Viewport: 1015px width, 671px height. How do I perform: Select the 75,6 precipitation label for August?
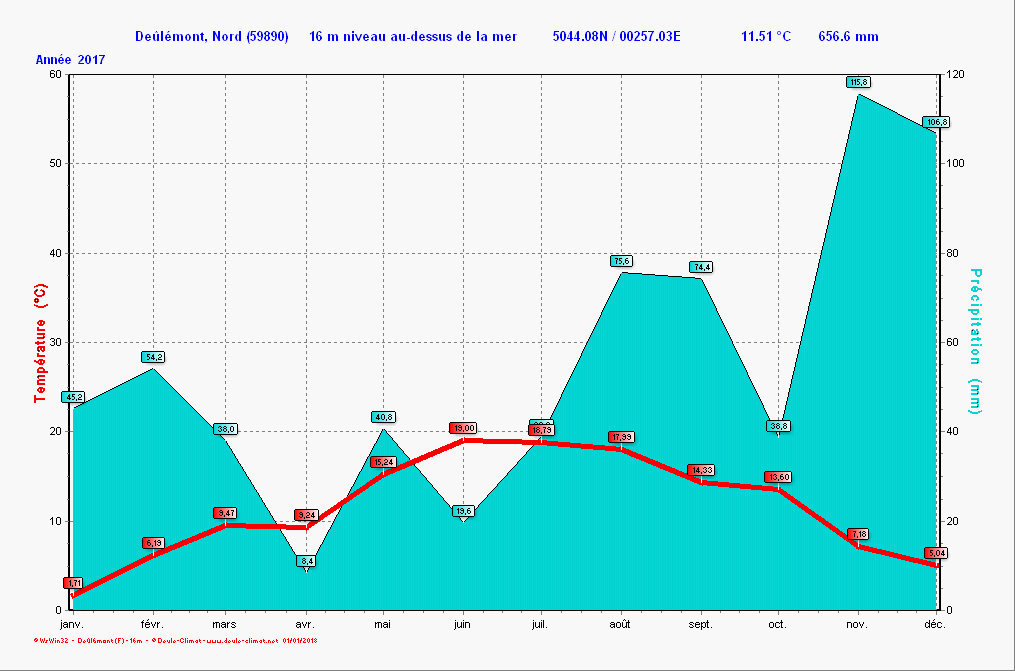click(622, 261)
